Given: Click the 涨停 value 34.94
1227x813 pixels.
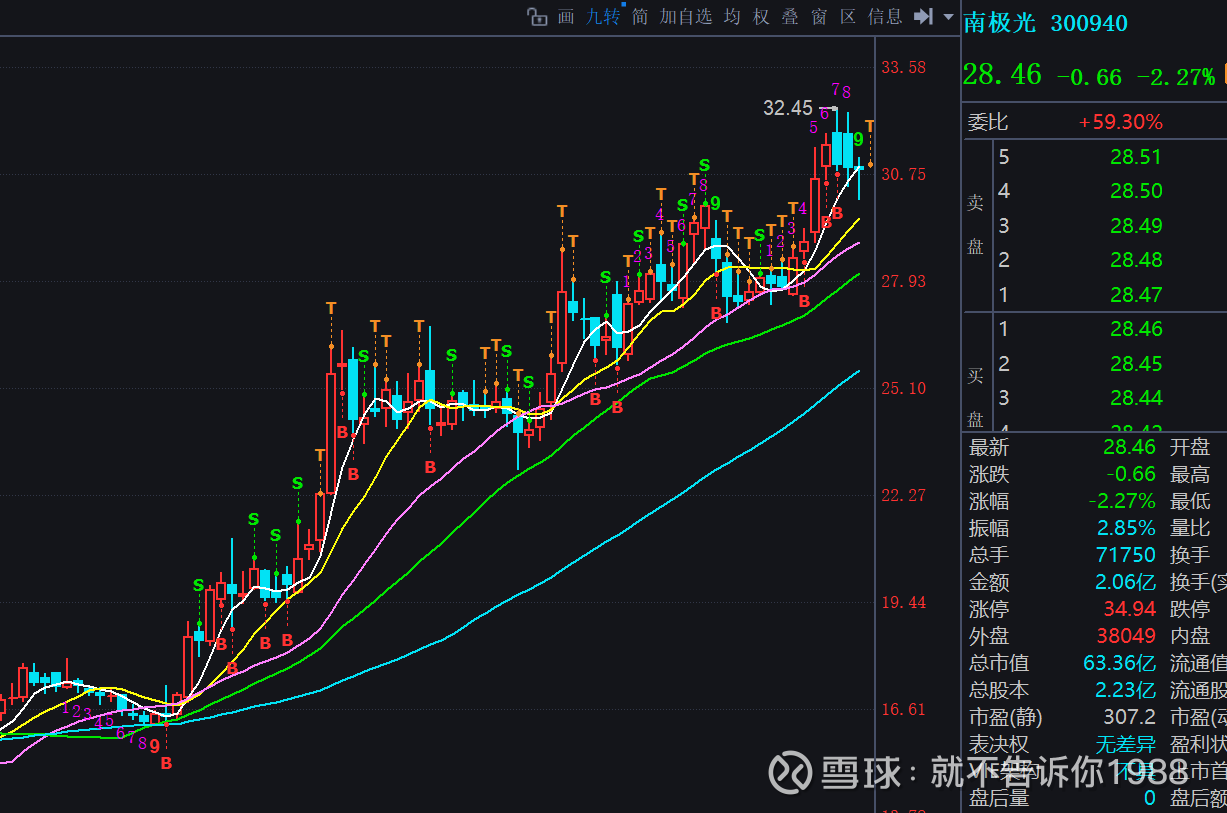Looking at the screenshot, I should click(1130, 609).
